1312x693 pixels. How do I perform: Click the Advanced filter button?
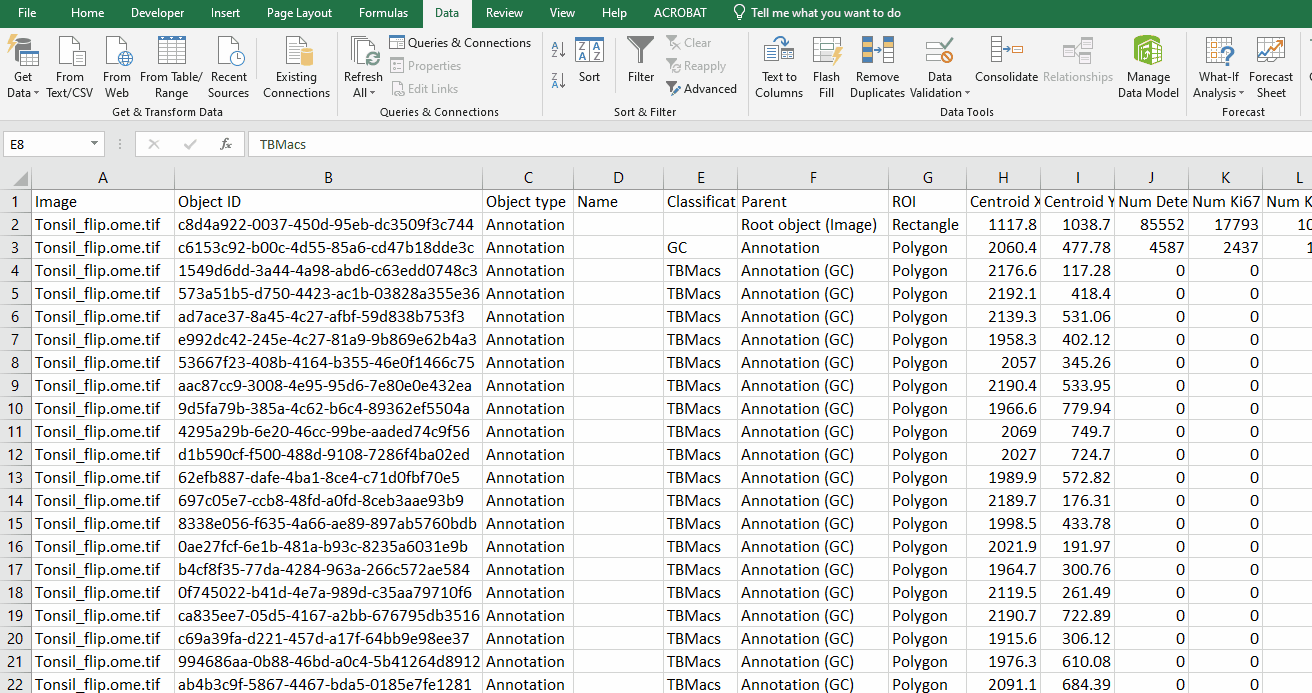tap(701, 89)
